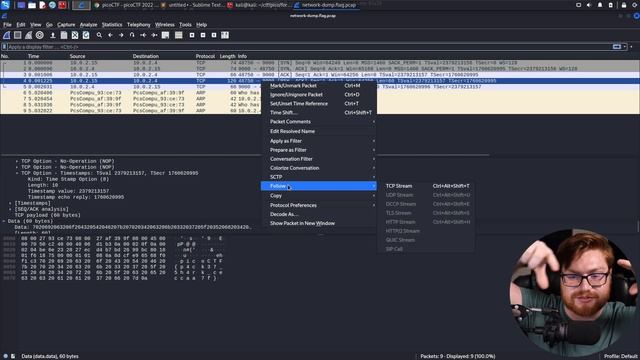The image size is (640, 360).
Task: Click the volume icon in system tray
Action: [x=589, y=5]
